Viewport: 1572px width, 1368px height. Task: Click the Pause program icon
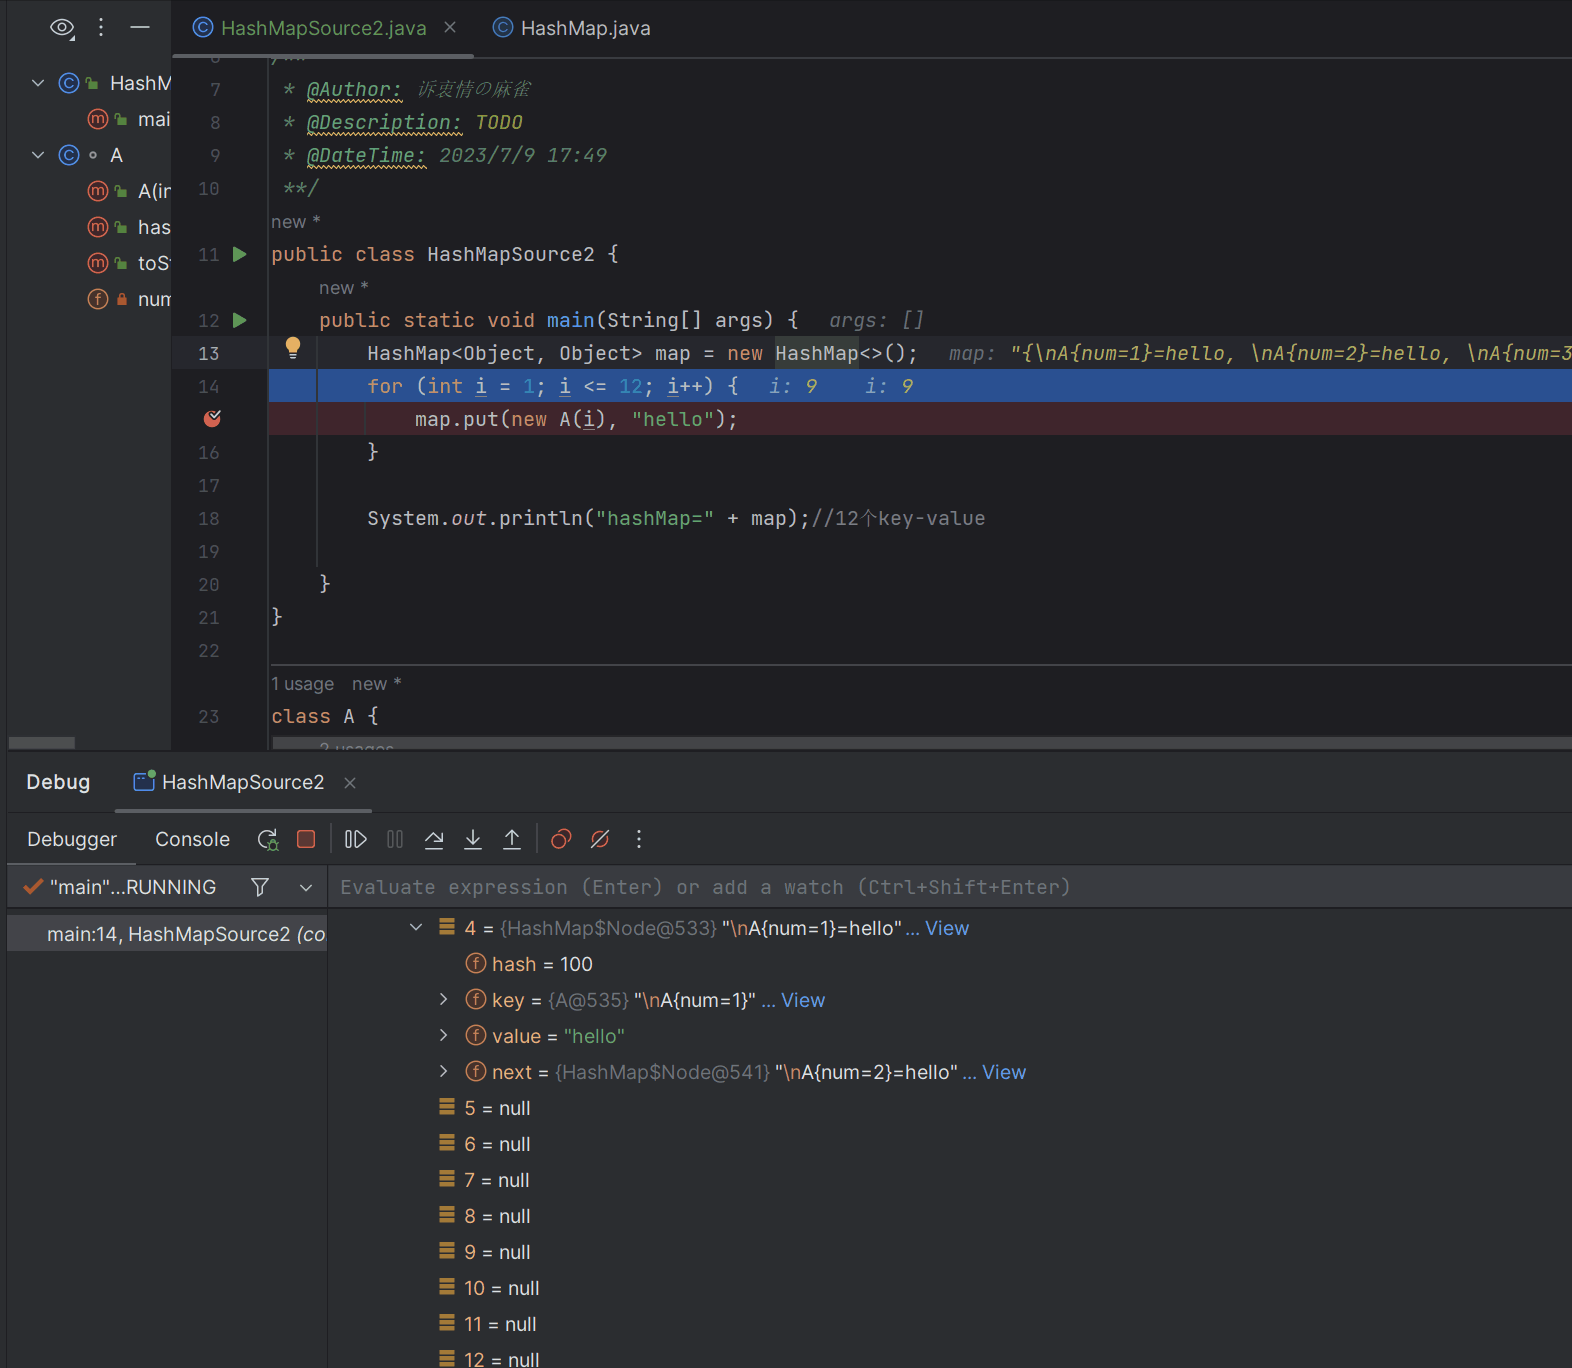click(x=395, y=840)
